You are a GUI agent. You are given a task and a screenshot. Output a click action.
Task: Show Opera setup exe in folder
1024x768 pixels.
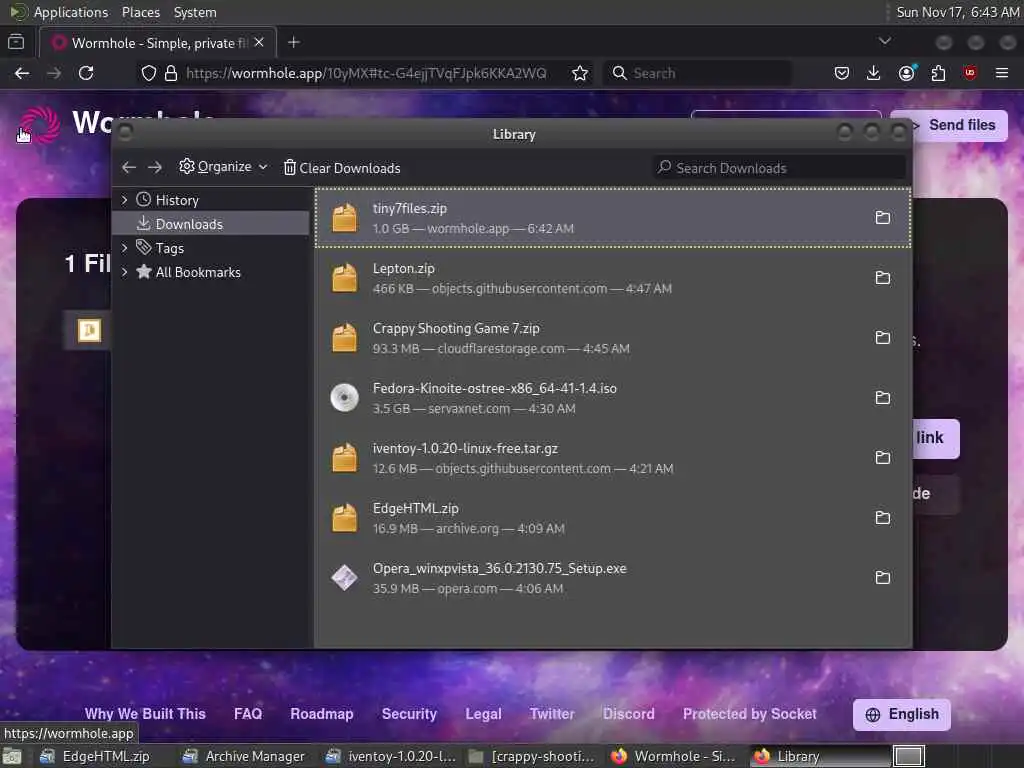[x=882, y=577]
